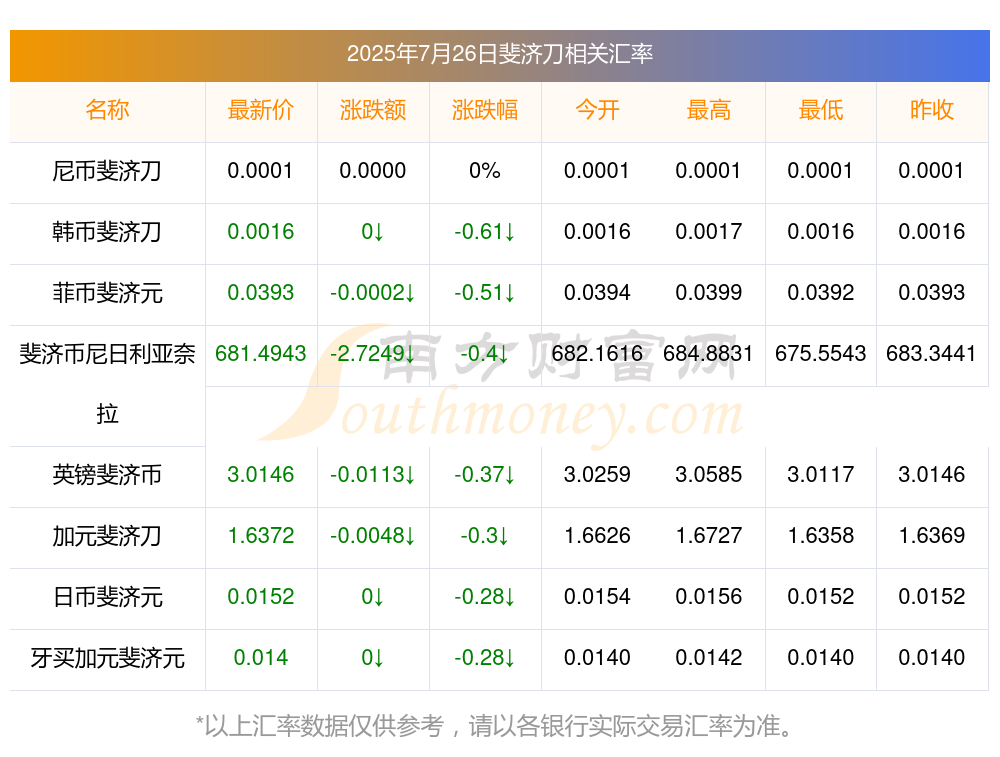This screenshot has width=1000, height=757.
Task: Click latest price 1.6372
Action: (261, 536)
